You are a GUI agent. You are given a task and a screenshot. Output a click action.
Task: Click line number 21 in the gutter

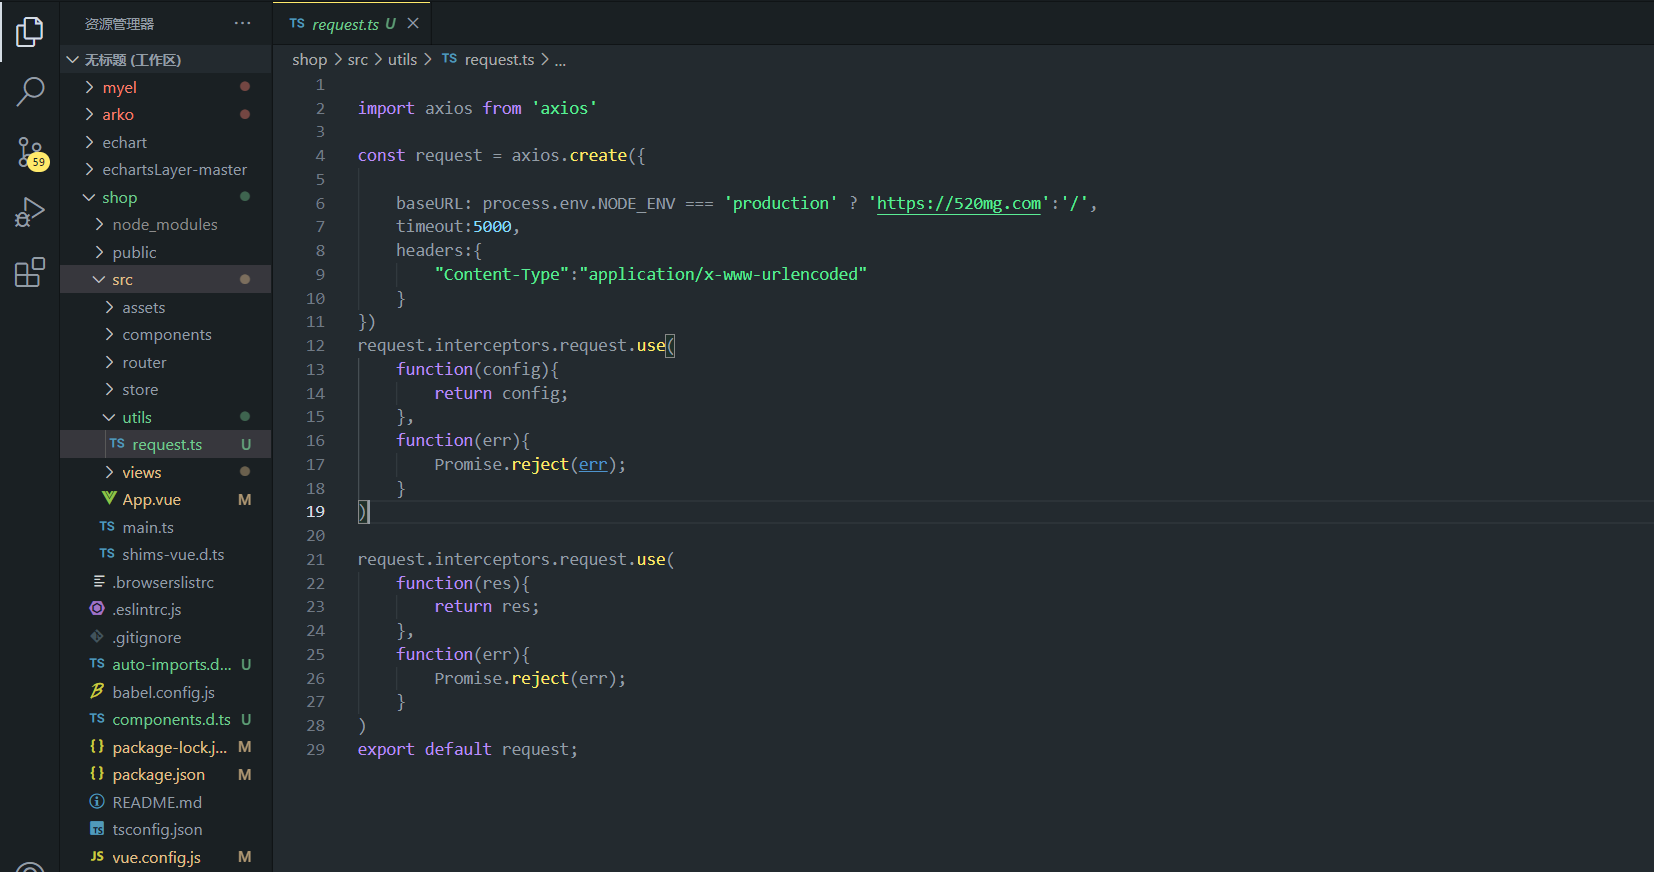(x=315, y=559)
